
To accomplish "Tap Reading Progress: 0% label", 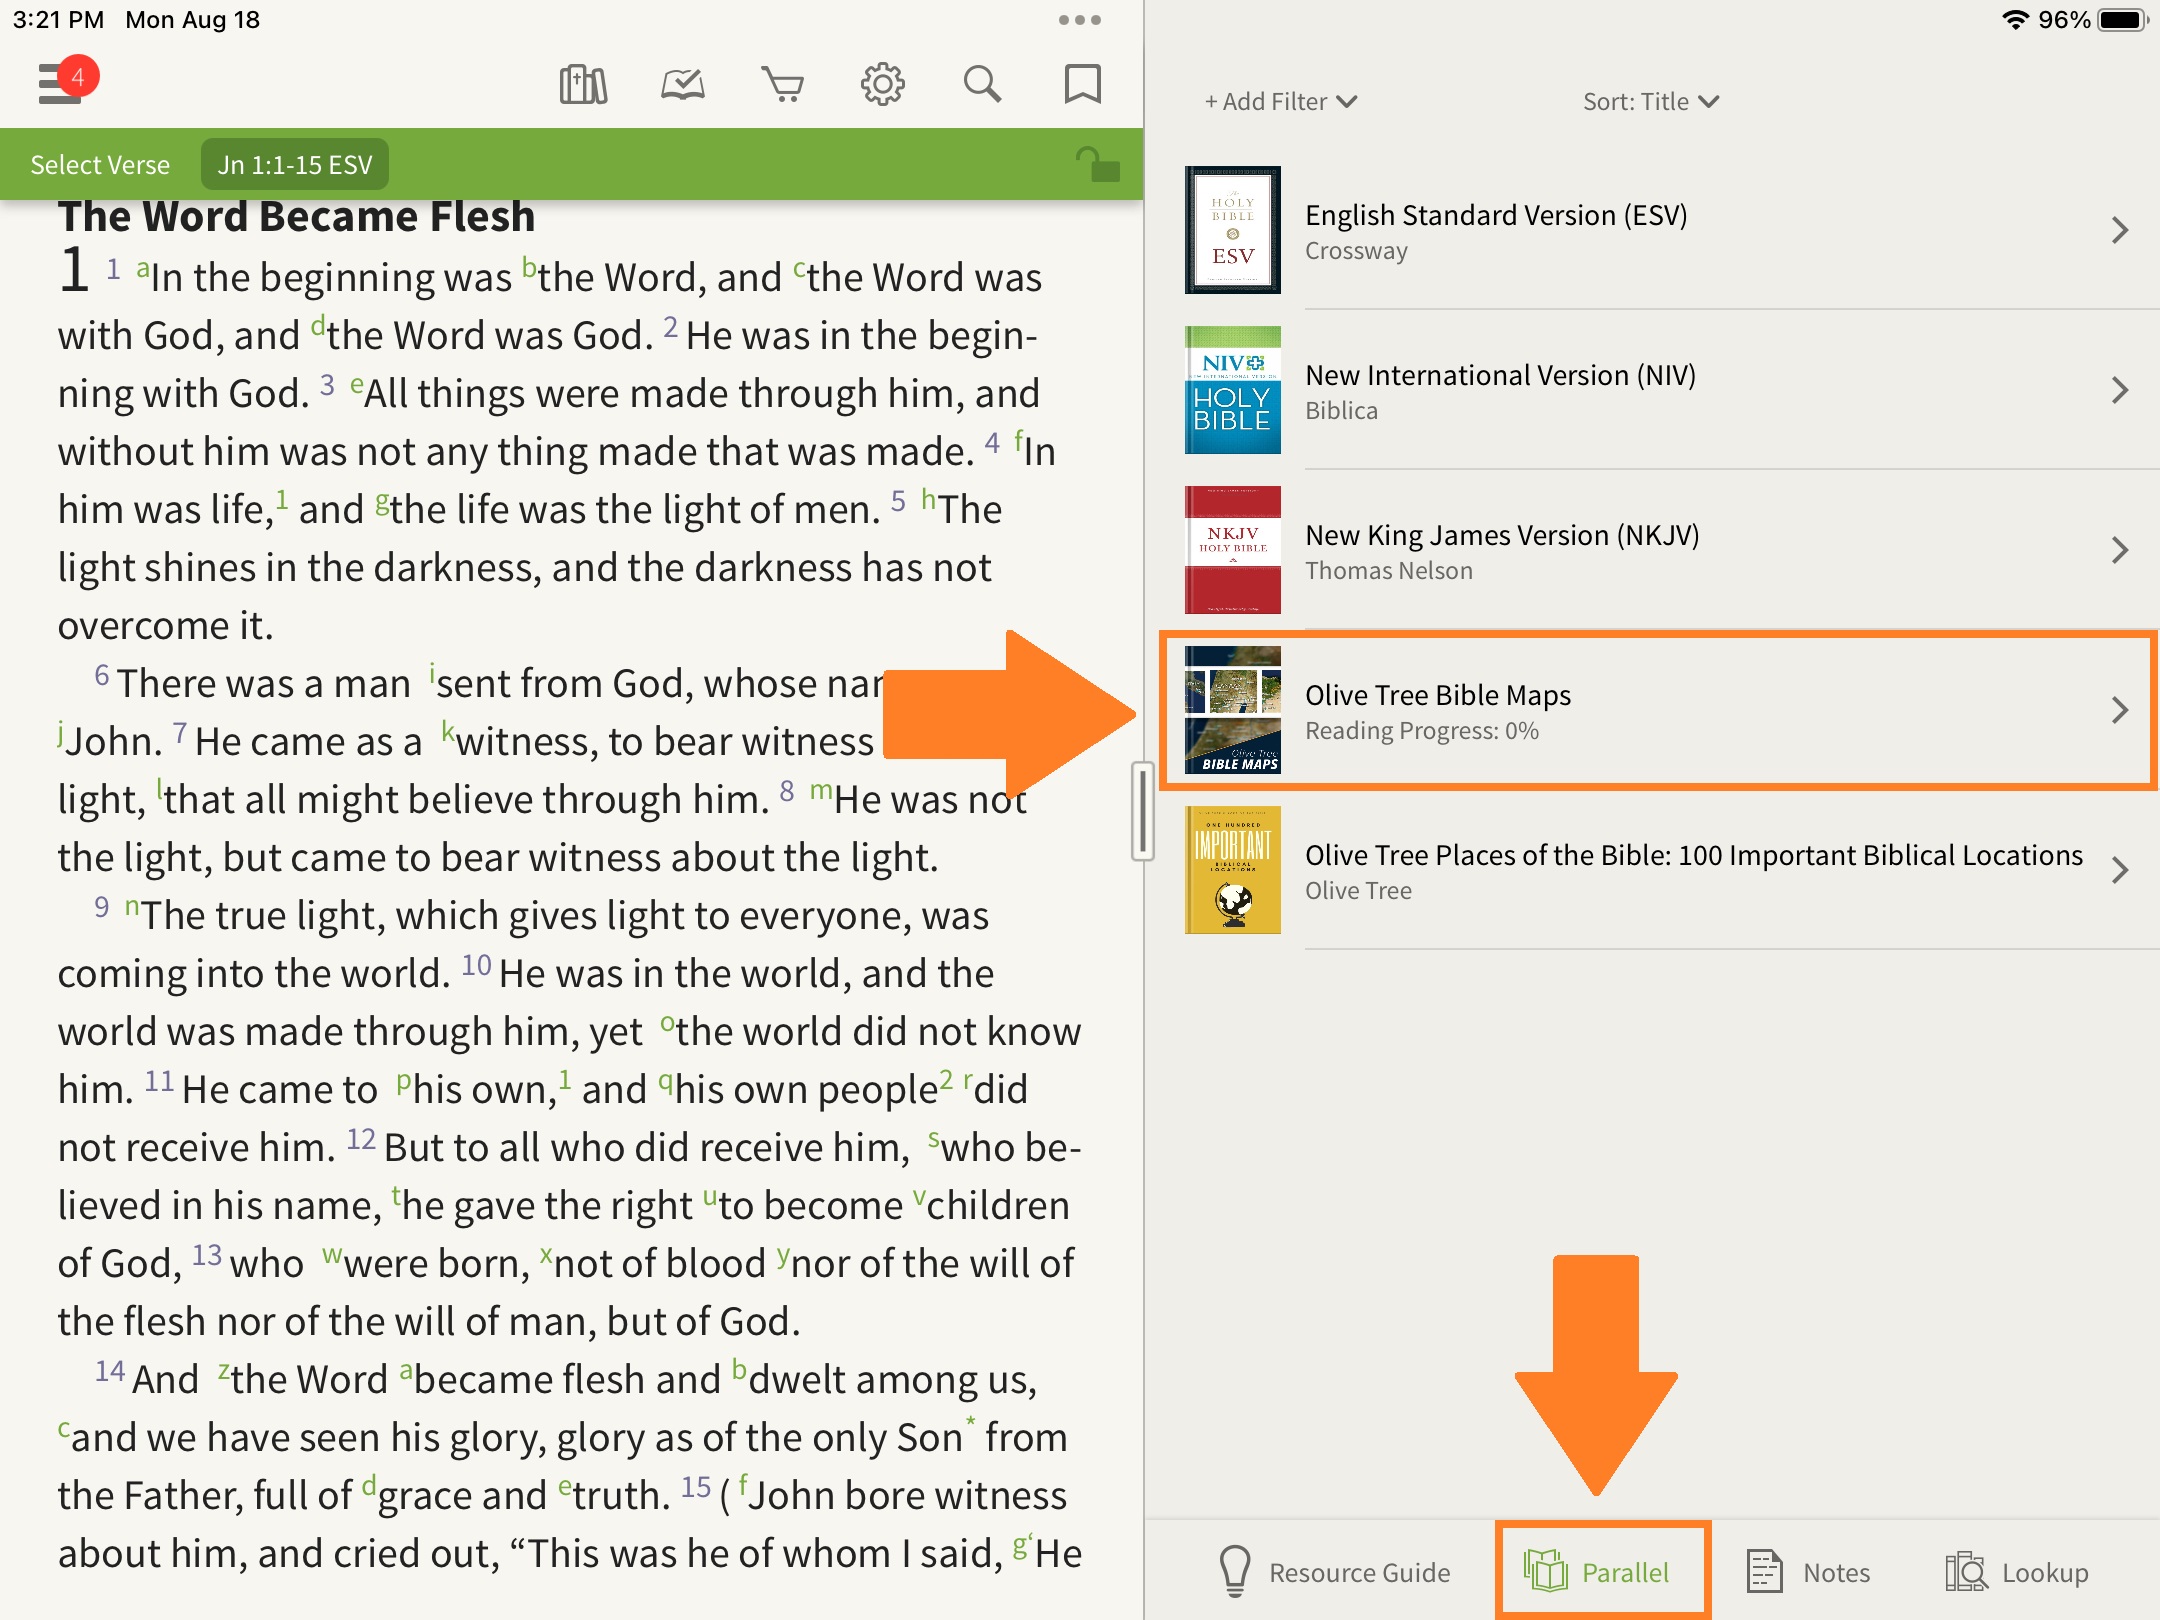I will click(x=1422, y=731).
